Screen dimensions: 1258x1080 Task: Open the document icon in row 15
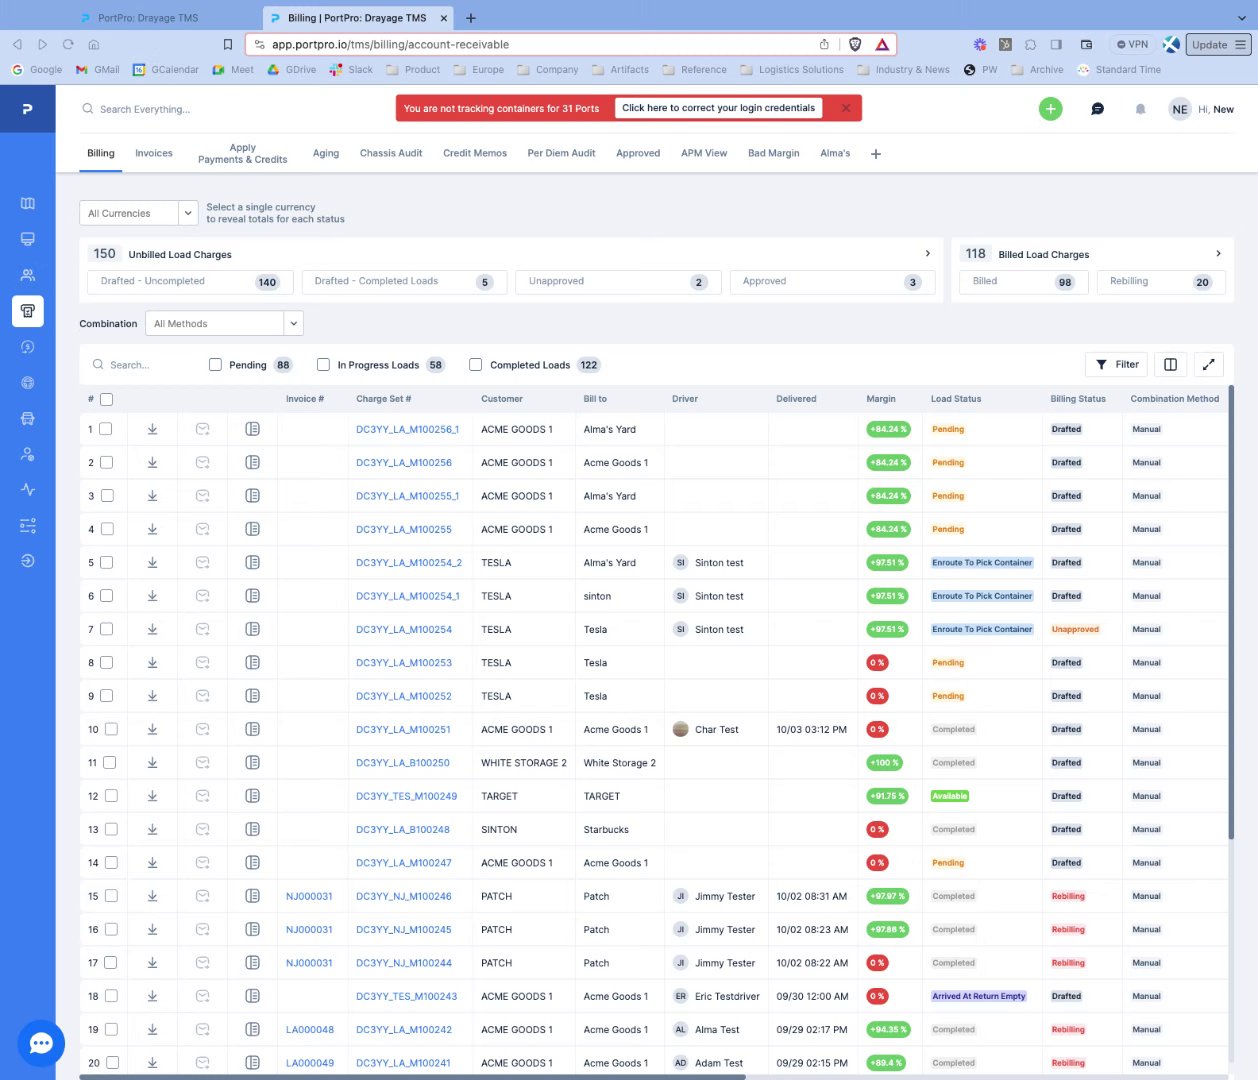[x=252, y=896]
